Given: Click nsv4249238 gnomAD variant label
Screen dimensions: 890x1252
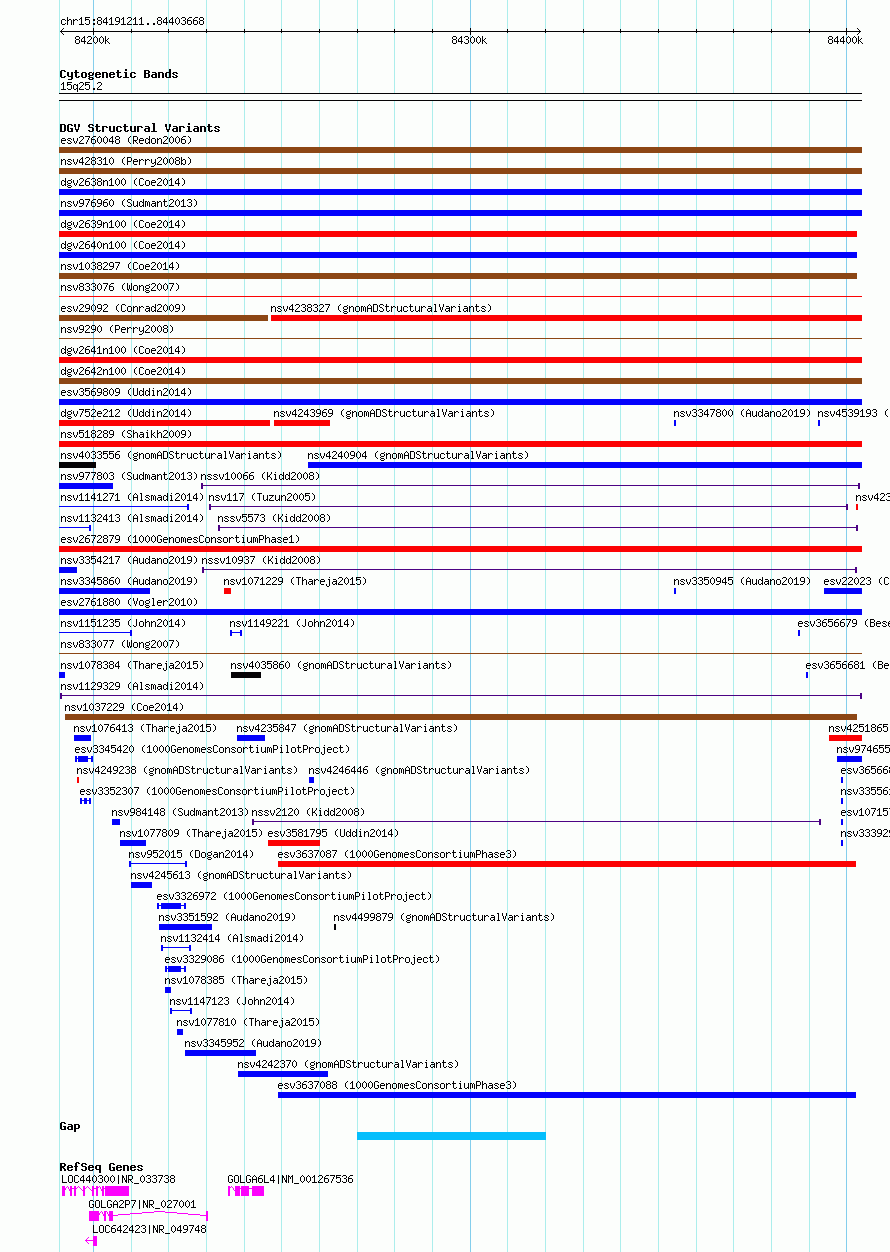Looking at the screenshot, I should pyautogui.click(x=187, y=770).
